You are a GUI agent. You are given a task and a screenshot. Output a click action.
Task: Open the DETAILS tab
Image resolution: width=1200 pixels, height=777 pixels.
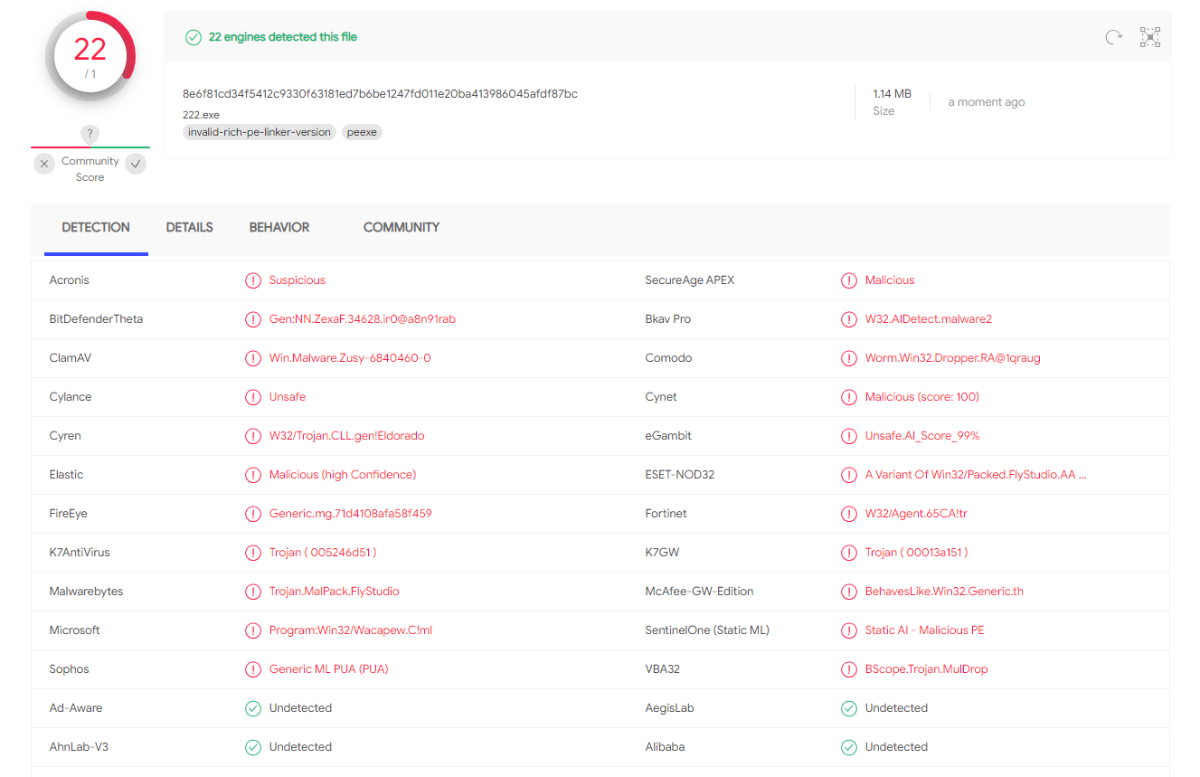(190, 228)
